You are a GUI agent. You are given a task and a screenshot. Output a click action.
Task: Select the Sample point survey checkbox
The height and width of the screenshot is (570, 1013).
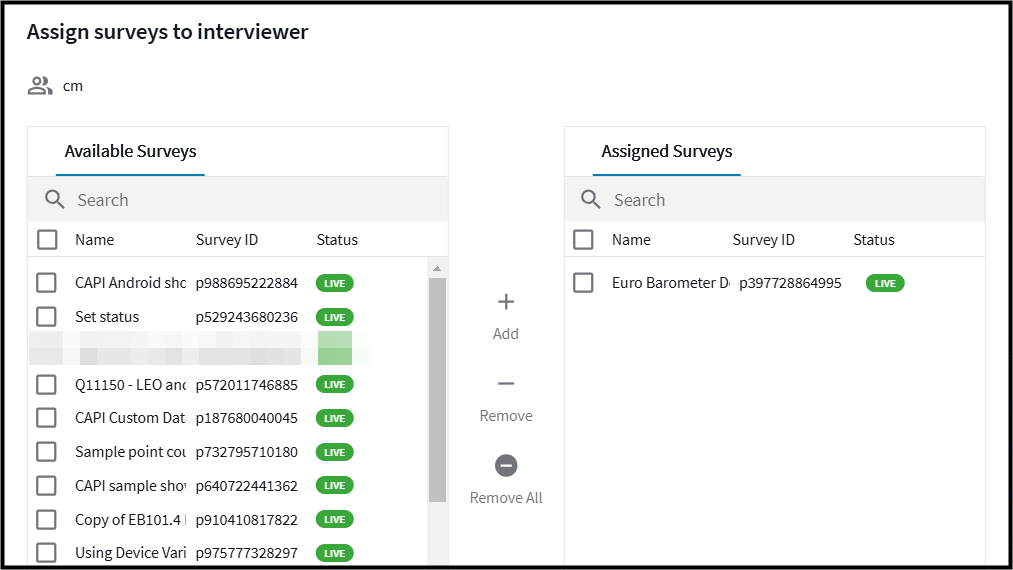coord(47,452)
